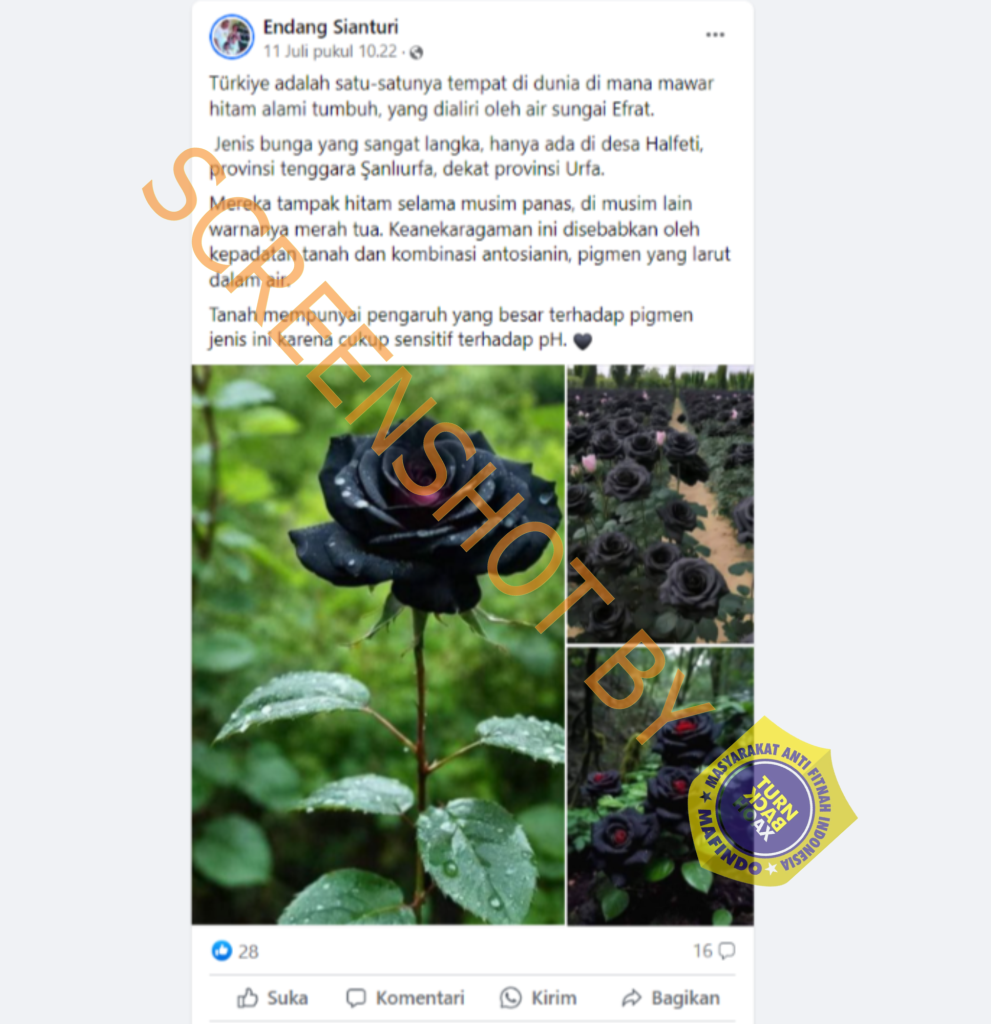
Task: View the 28 reactions count
Action: [248, 951]
